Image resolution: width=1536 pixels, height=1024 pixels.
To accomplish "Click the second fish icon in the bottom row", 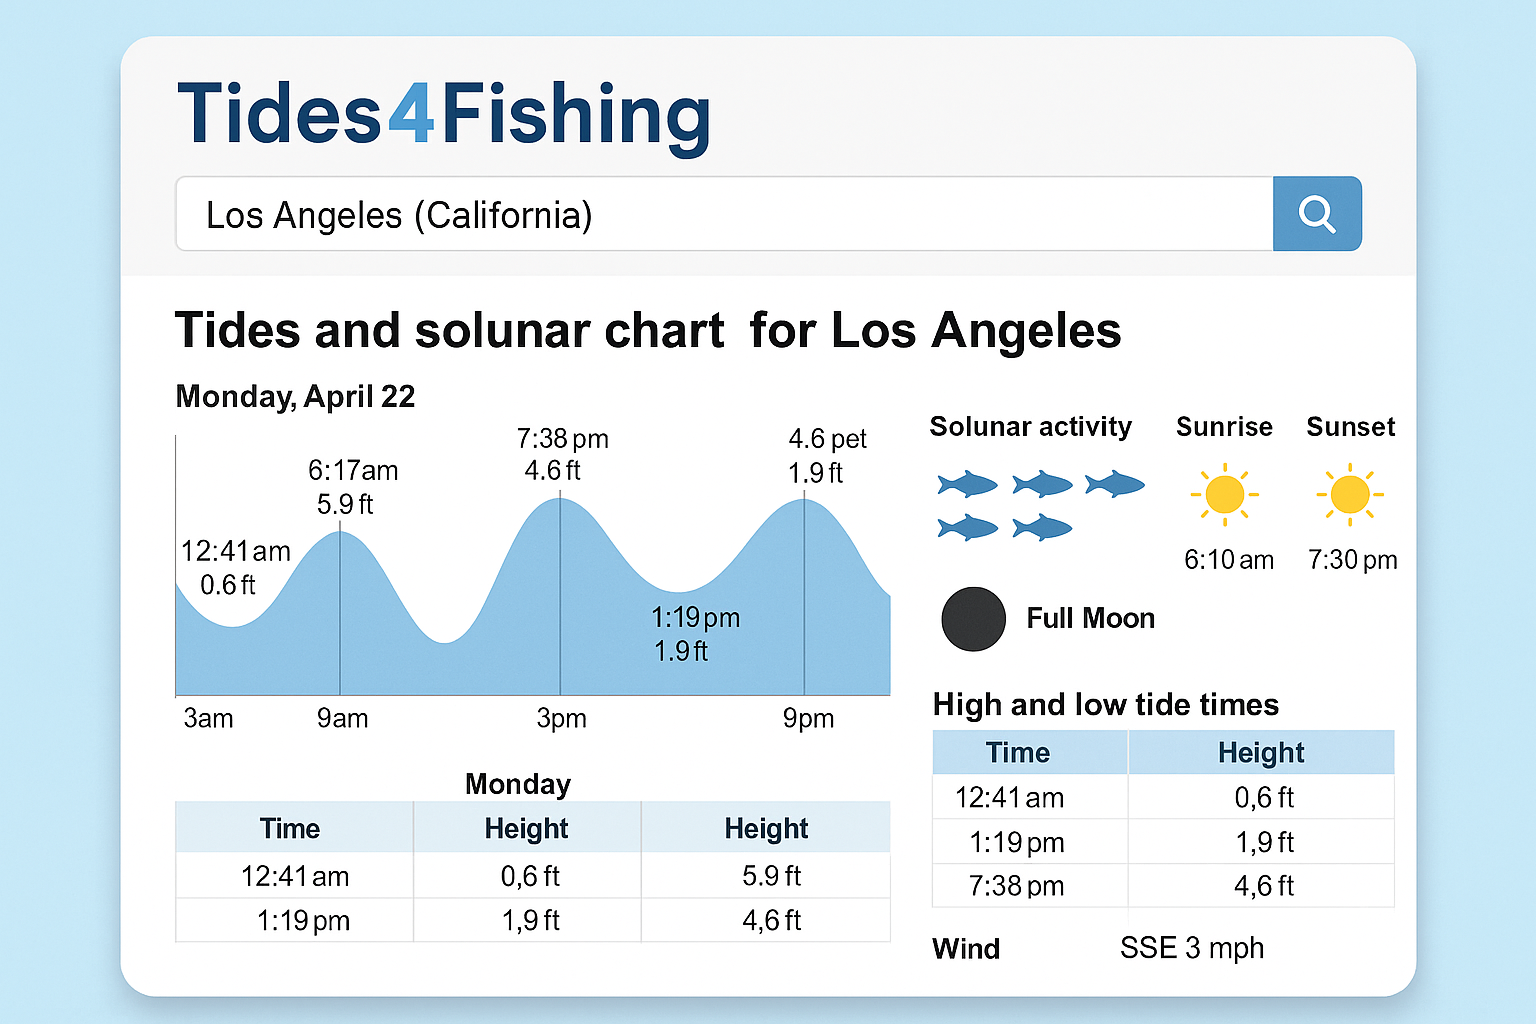I will [1041, 527].
